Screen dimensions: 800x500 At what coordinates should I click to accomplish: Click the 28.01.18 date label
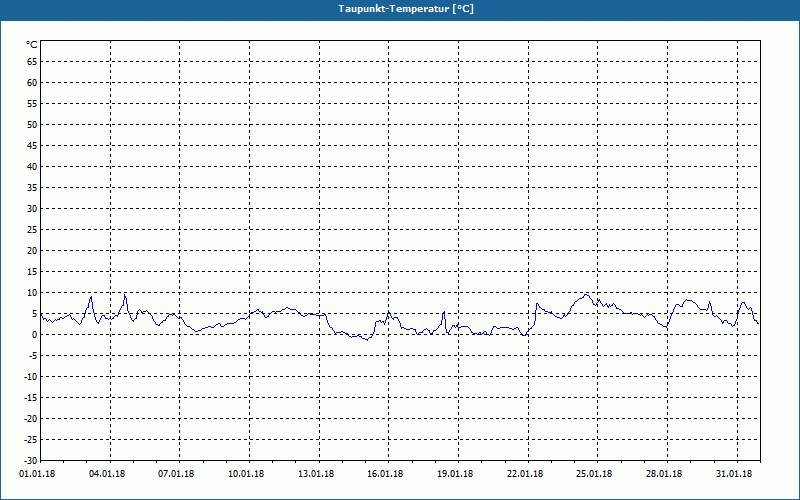[664, 474]
